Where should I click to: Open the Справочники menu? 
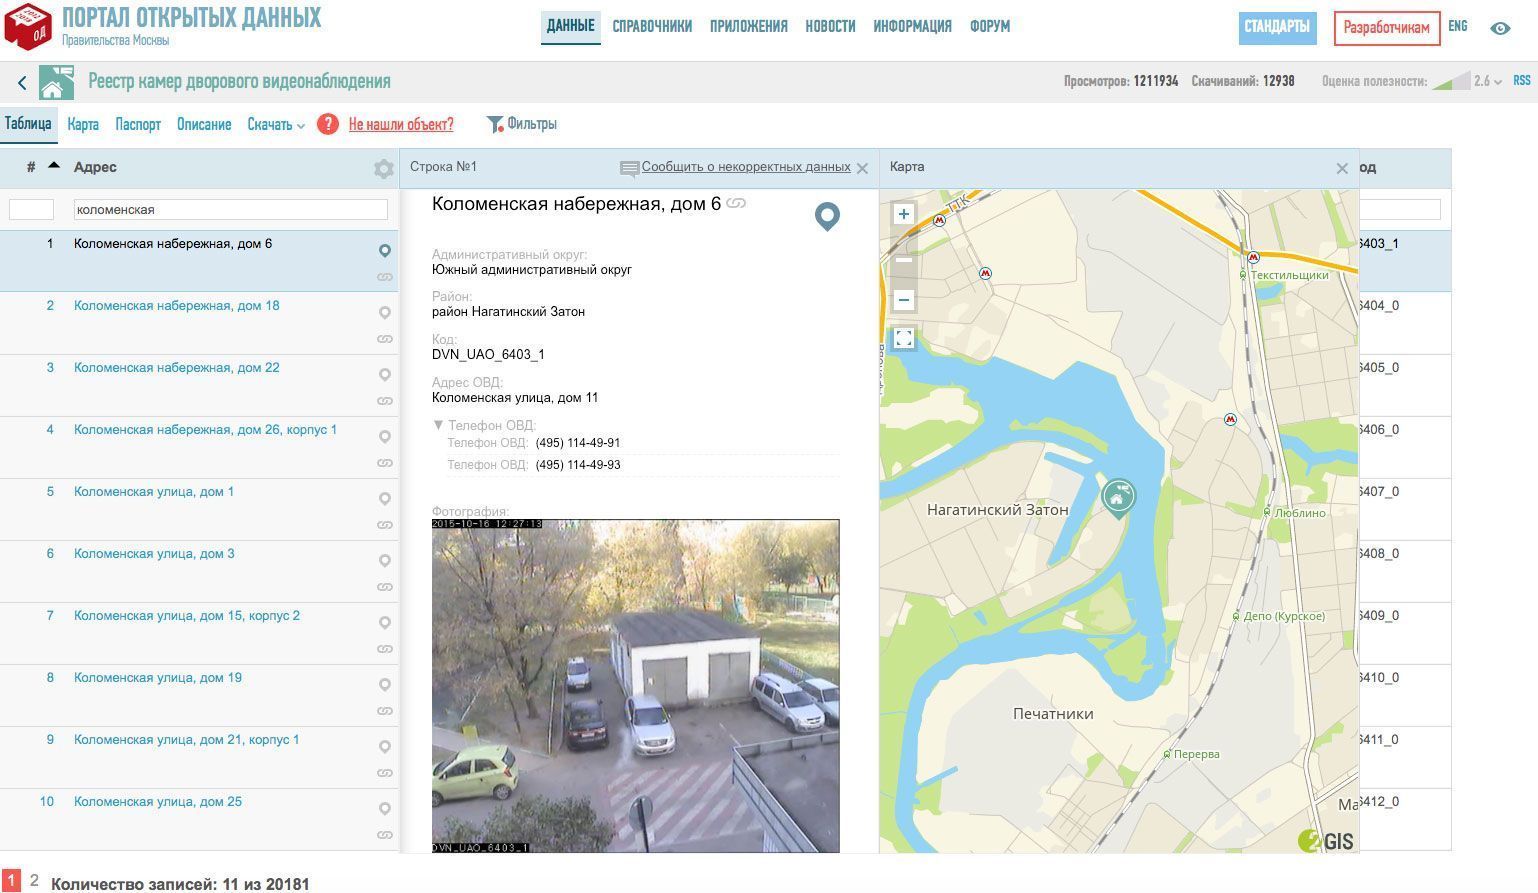[x=652, y=27]
